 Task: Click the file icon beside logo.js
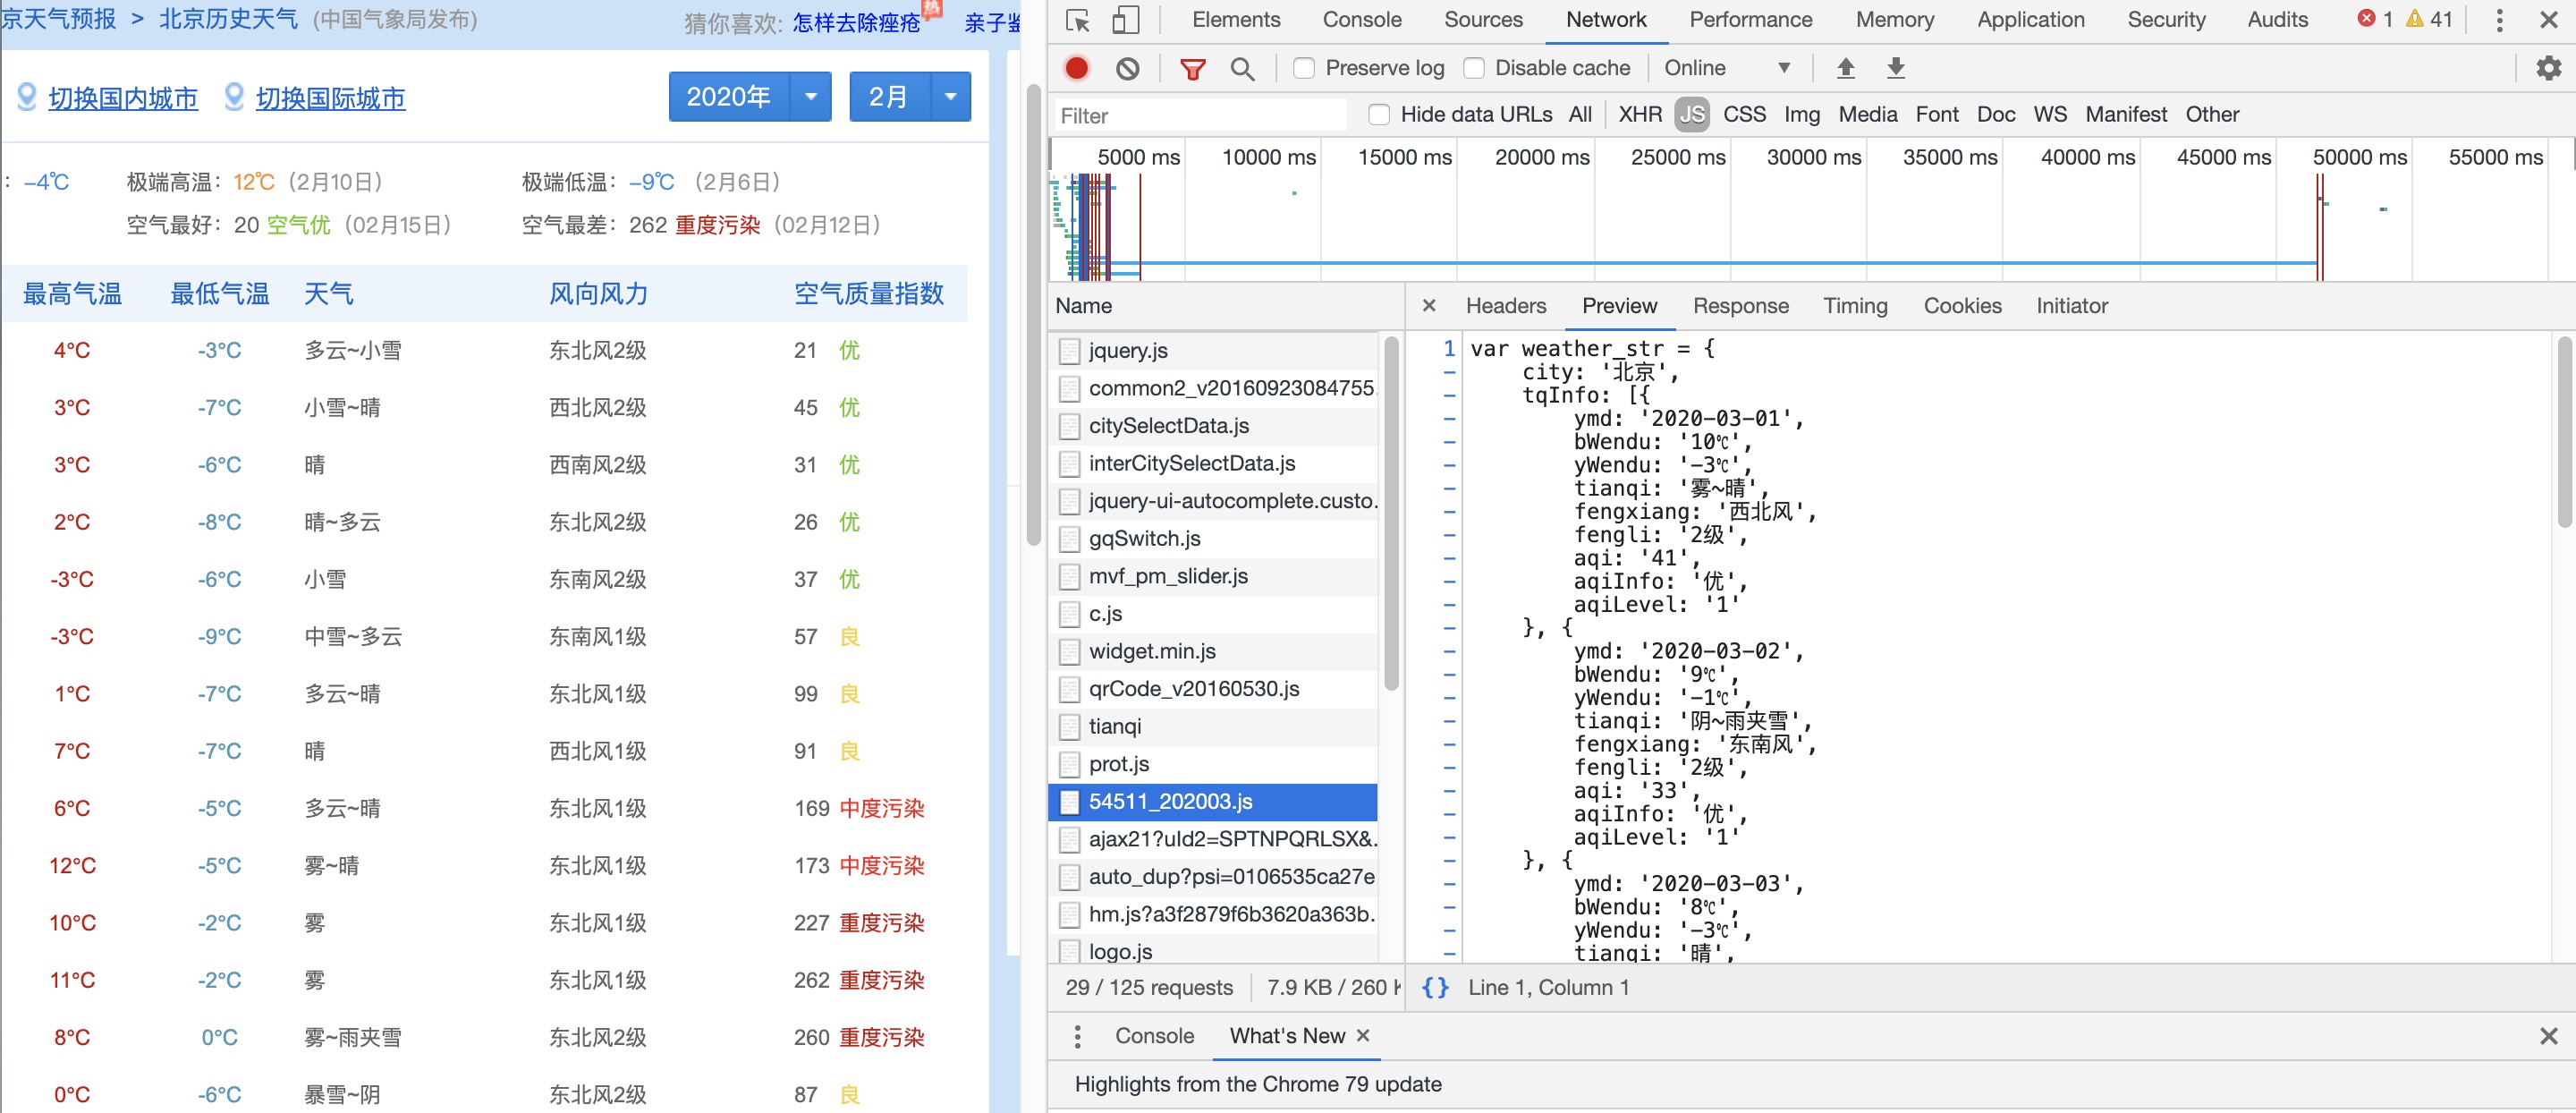1069,951
